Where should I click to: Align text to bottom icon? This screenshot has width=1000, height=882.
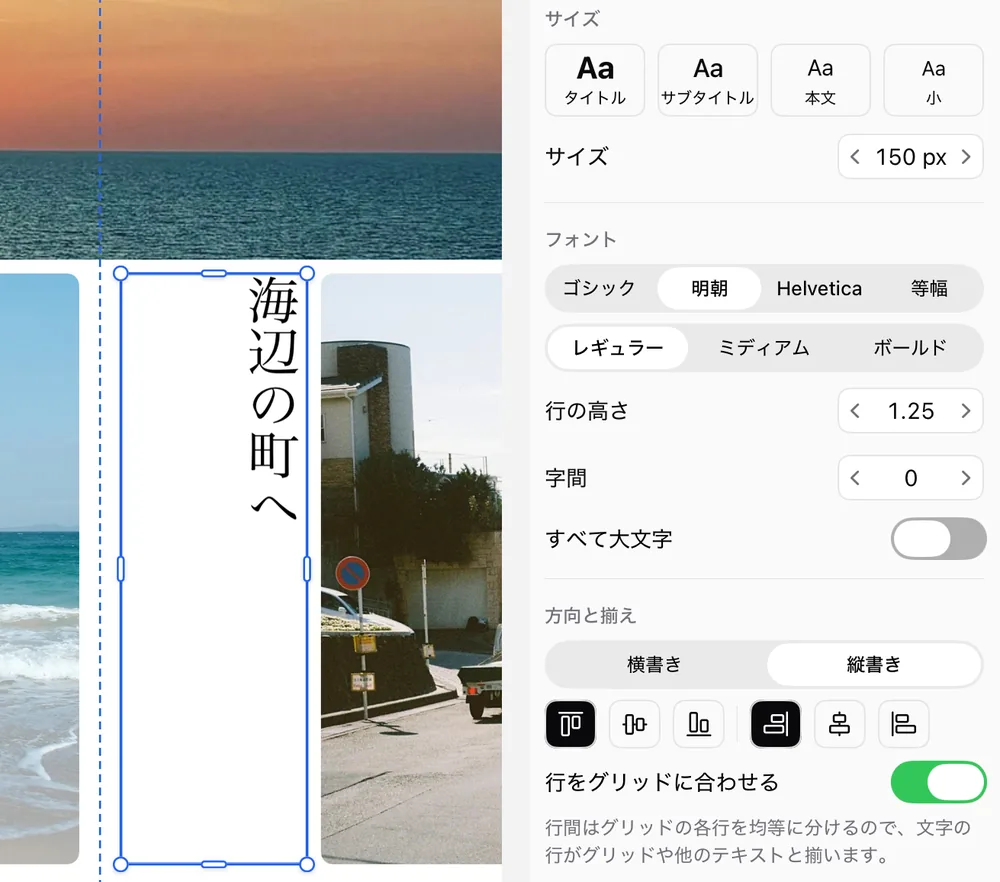(698, 724)
